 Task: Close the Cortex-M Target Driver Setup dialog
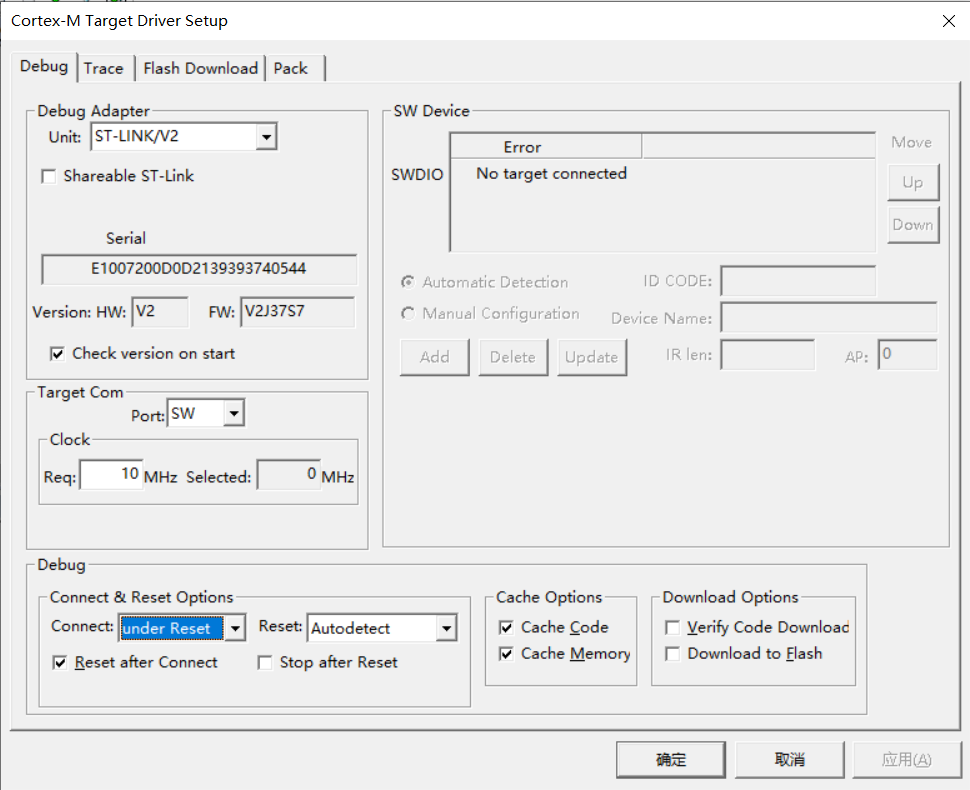(x=948, y=21)
